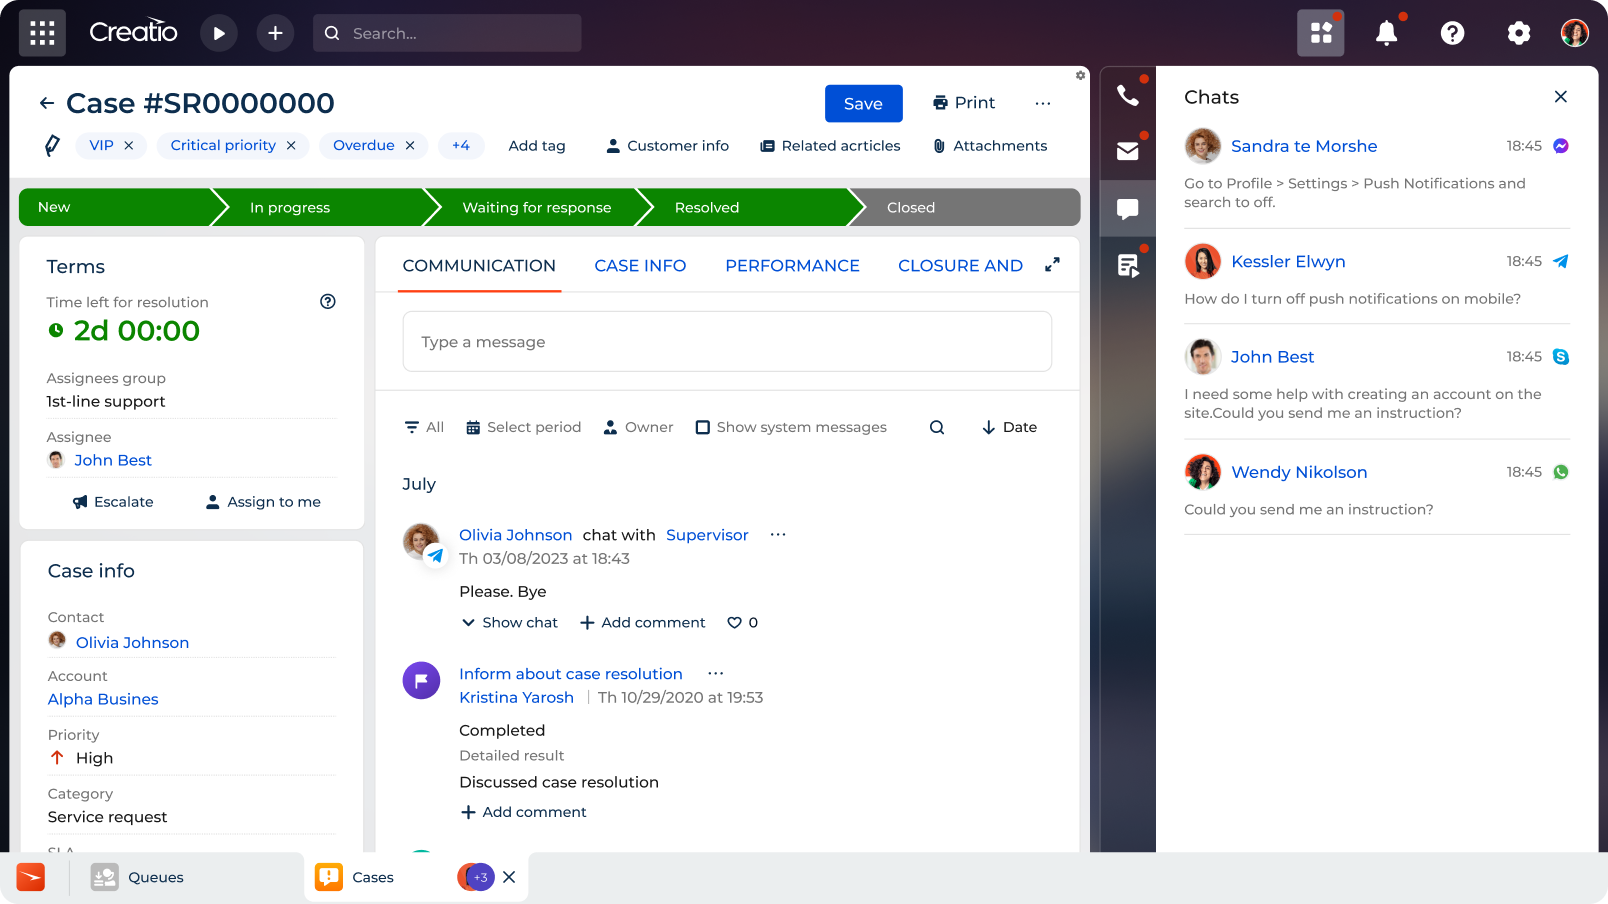Open Alpha Busines account link
The width and height of the screenshot is (1608, 904).
click(x=103, y=699)
